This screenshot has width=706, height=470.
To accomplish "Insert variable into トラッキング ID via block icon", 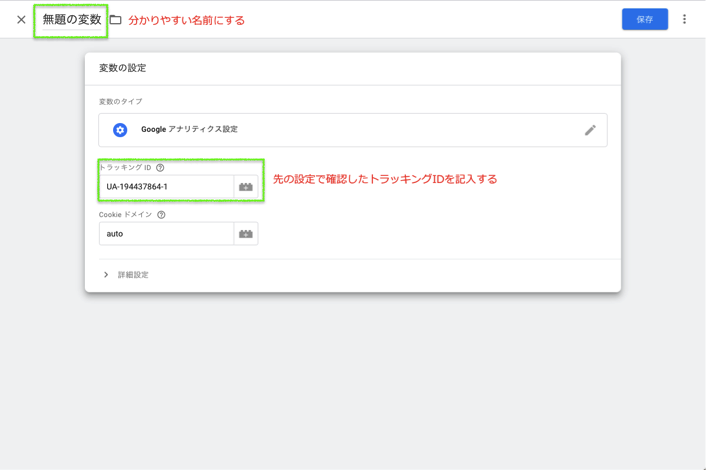I will [x=246, y=187].
